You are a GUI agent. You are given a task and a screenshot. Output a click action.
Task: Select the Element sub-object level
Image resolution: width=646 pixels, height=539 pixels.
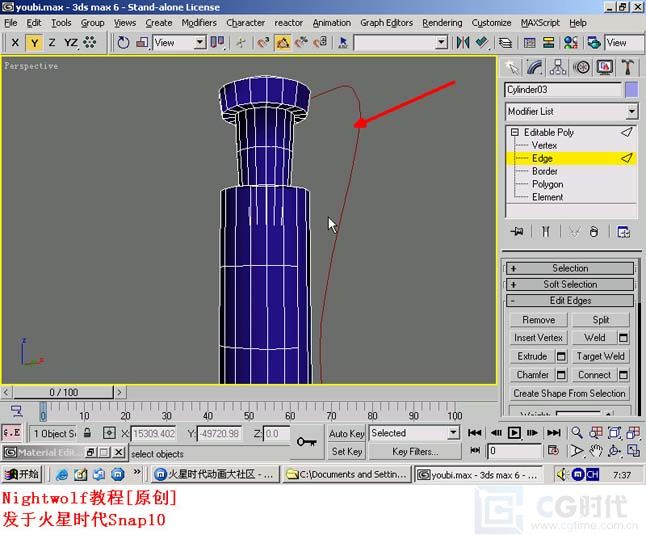(x=547, y=197)
